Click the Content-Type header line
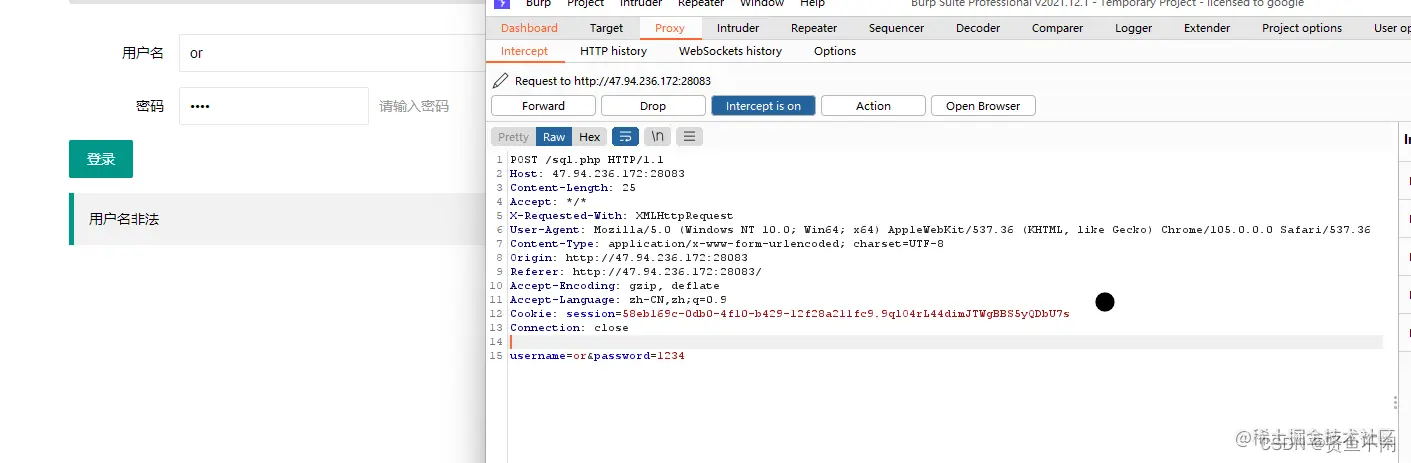 tap(727, 244)
